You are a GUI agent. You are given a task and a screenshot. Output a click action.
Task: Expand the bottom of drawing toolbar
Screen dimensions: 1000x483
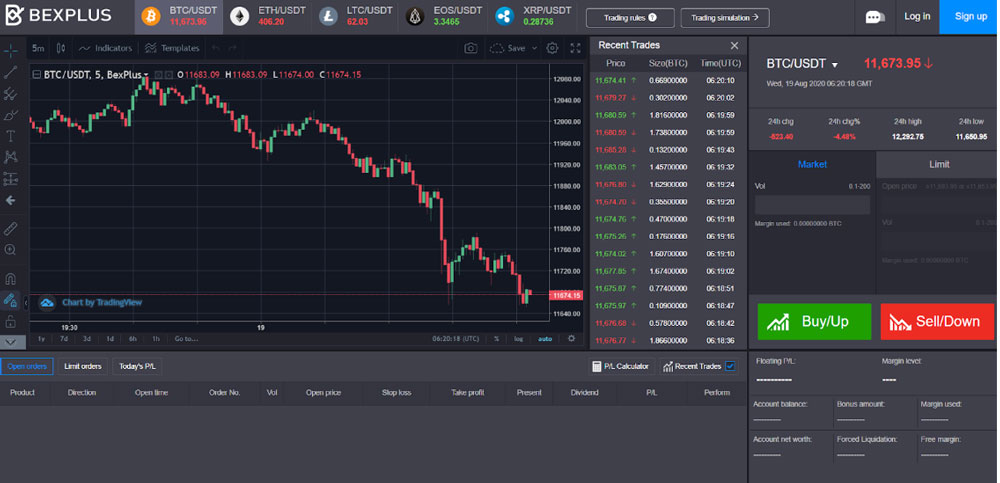point(10,342)
